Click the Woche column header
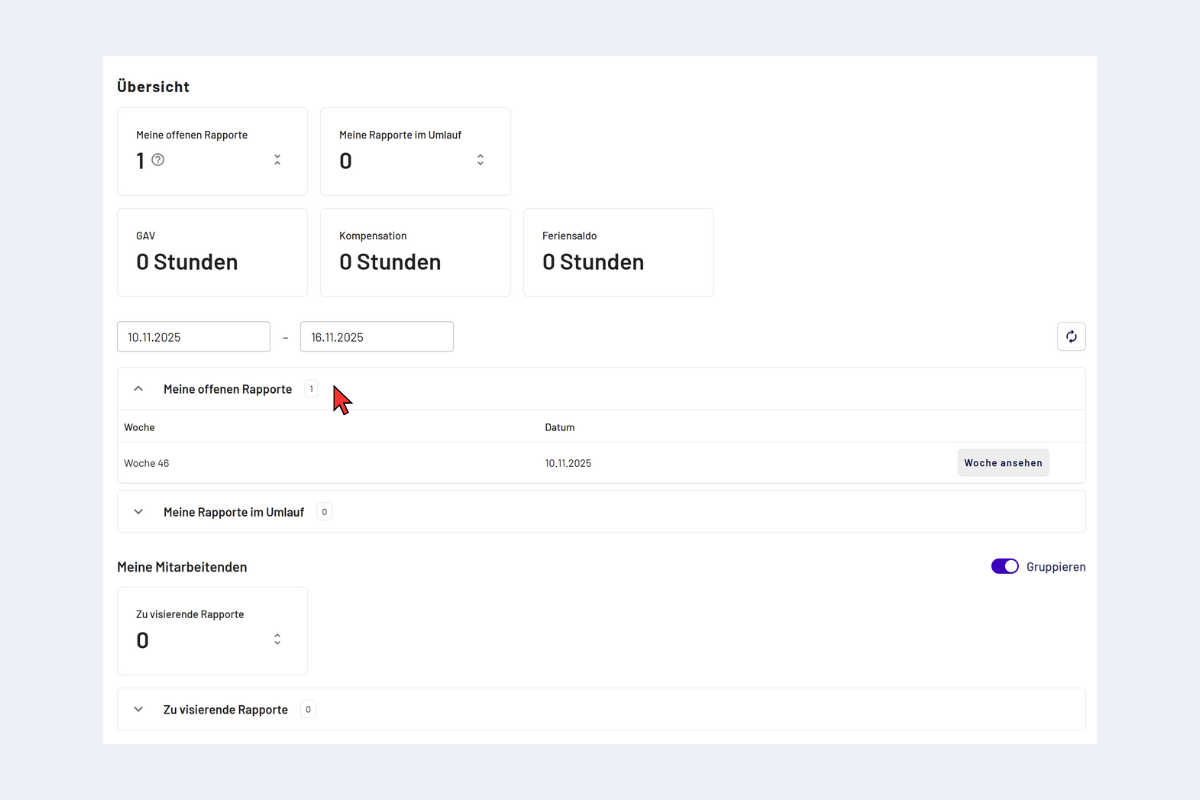Screen dimensions: 1200x800 [x=140, y=428]
